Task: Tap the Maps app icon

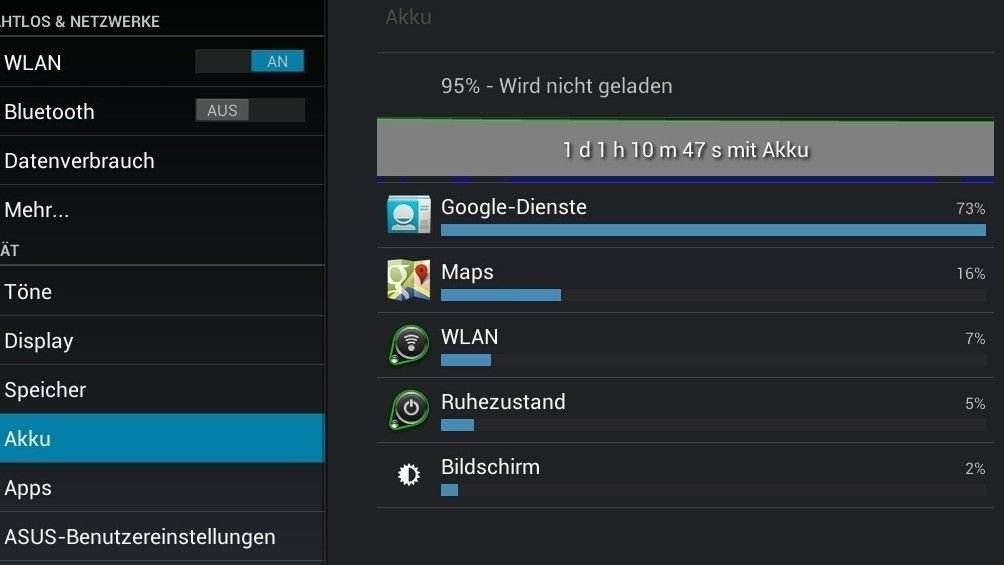Action: click(409, 280)
